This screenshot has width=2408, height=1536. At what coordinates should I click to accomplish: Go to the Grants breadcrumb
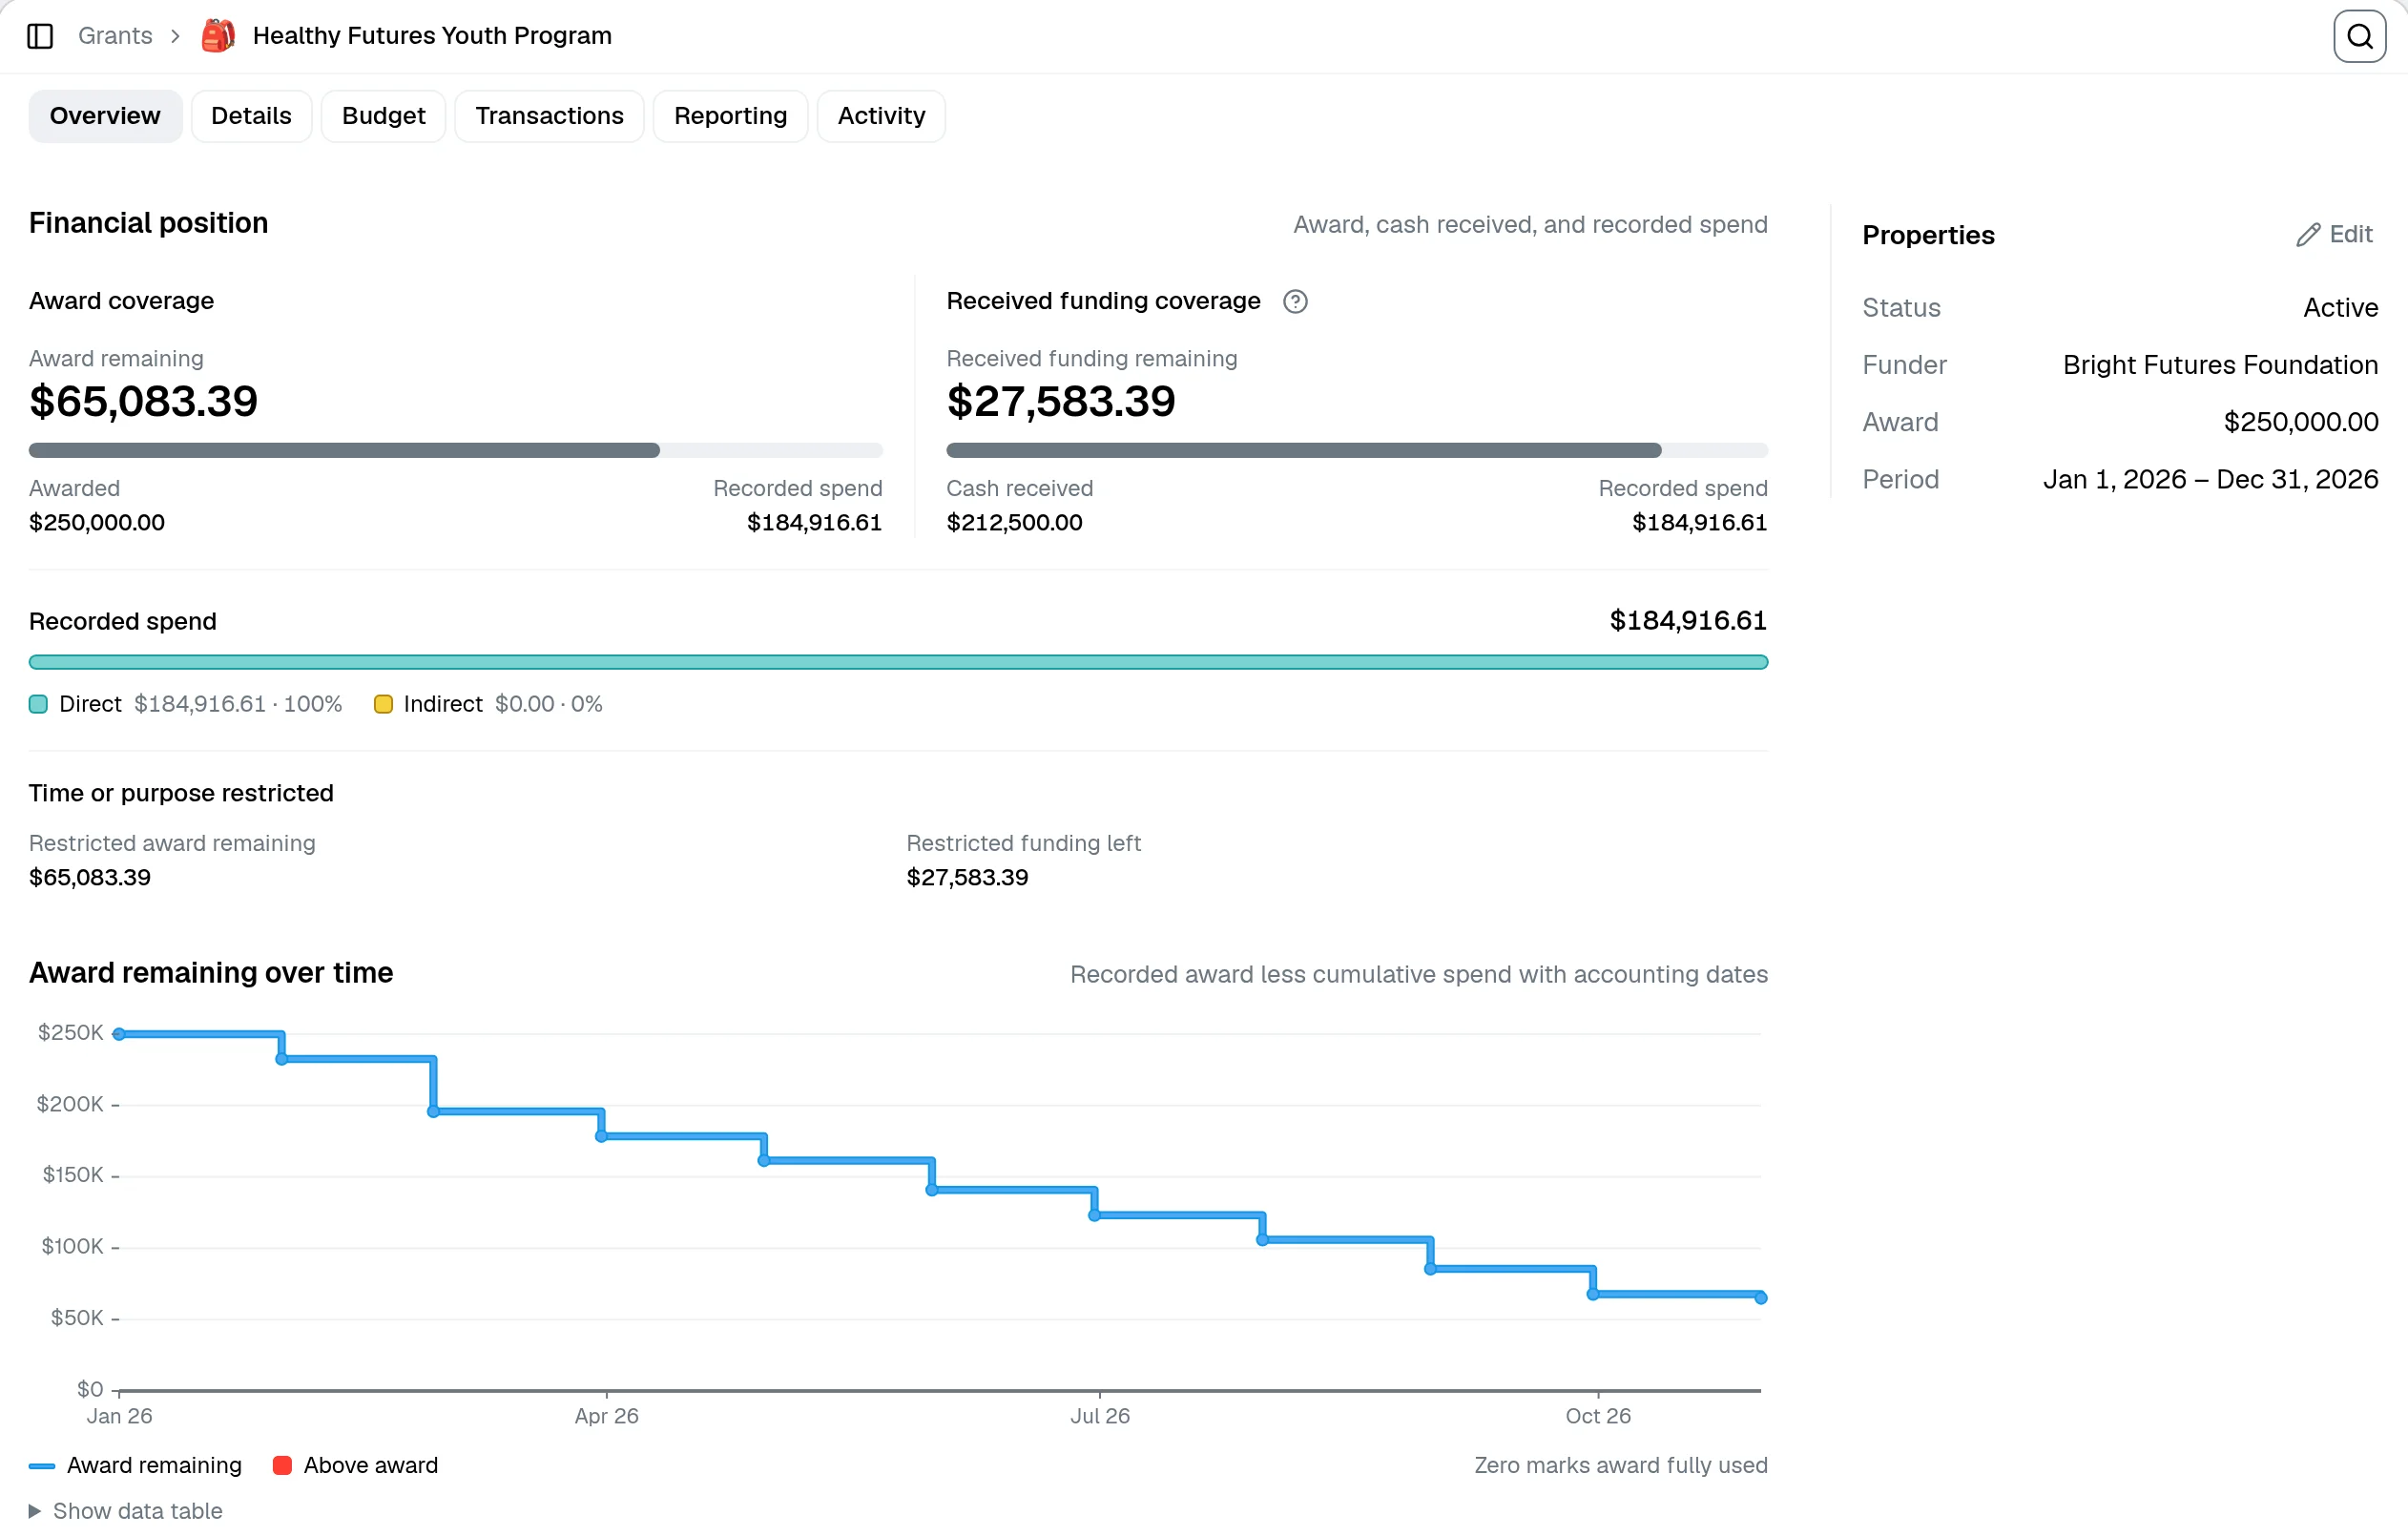coord(115,36)
